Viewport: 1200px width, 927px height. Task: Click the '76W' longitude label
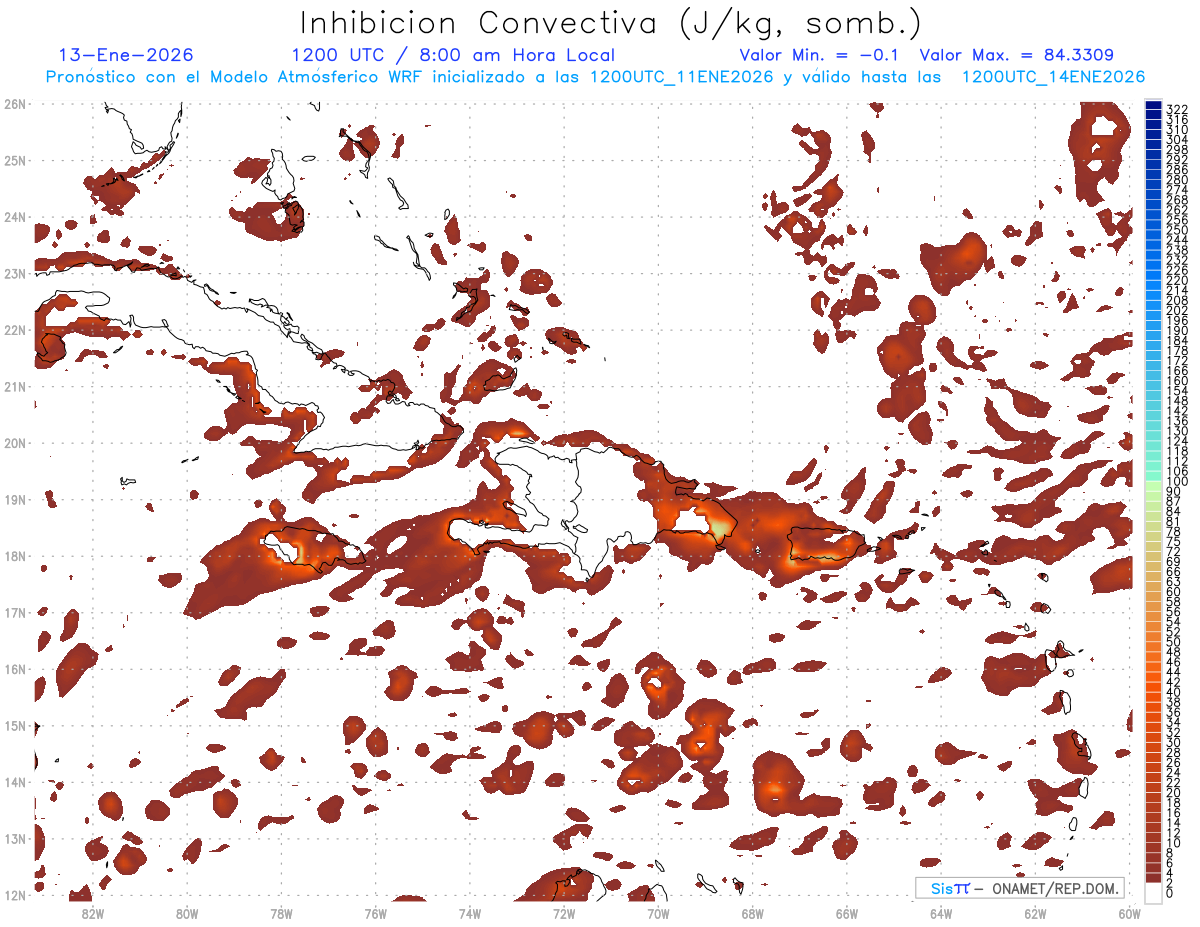[375, 912]
